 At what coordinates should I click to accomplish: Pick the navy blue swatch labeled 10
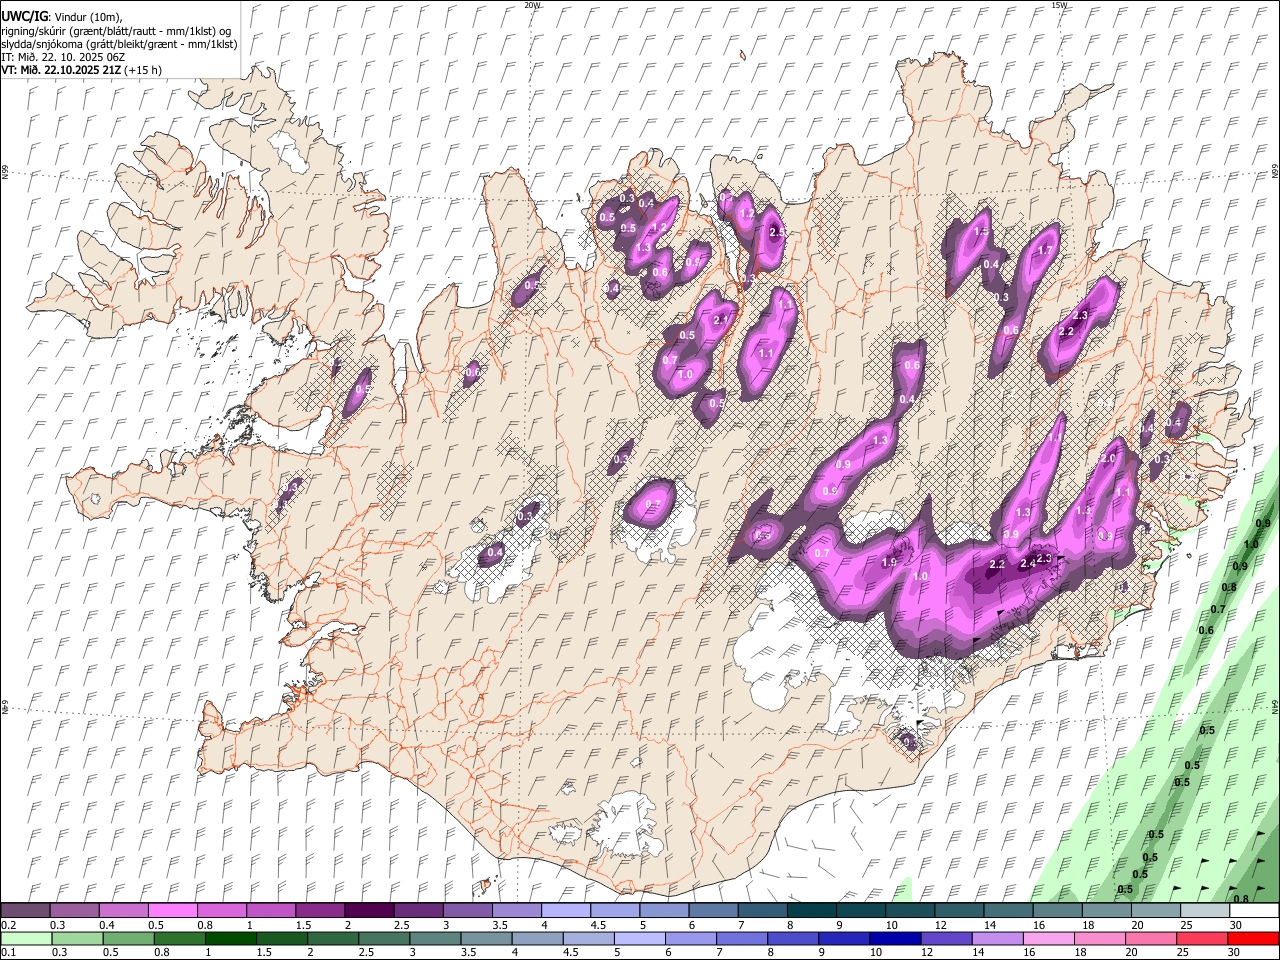tap(895, 939)
